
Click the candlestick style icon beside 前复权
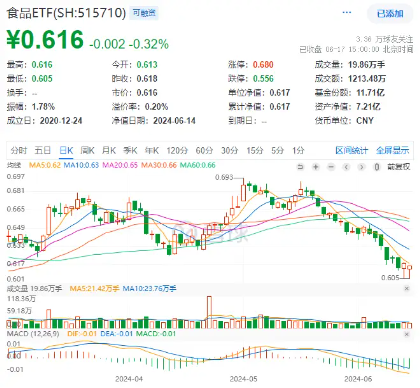pos(377,167)
